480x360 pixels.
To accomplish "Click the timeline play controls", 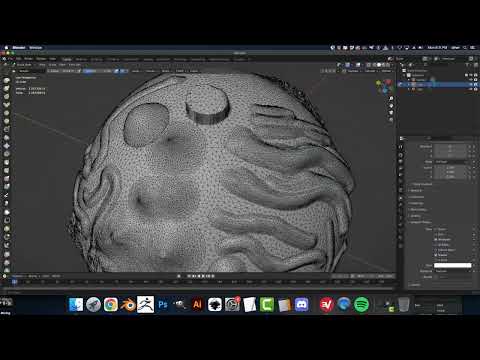I will (x=200, y=276).
